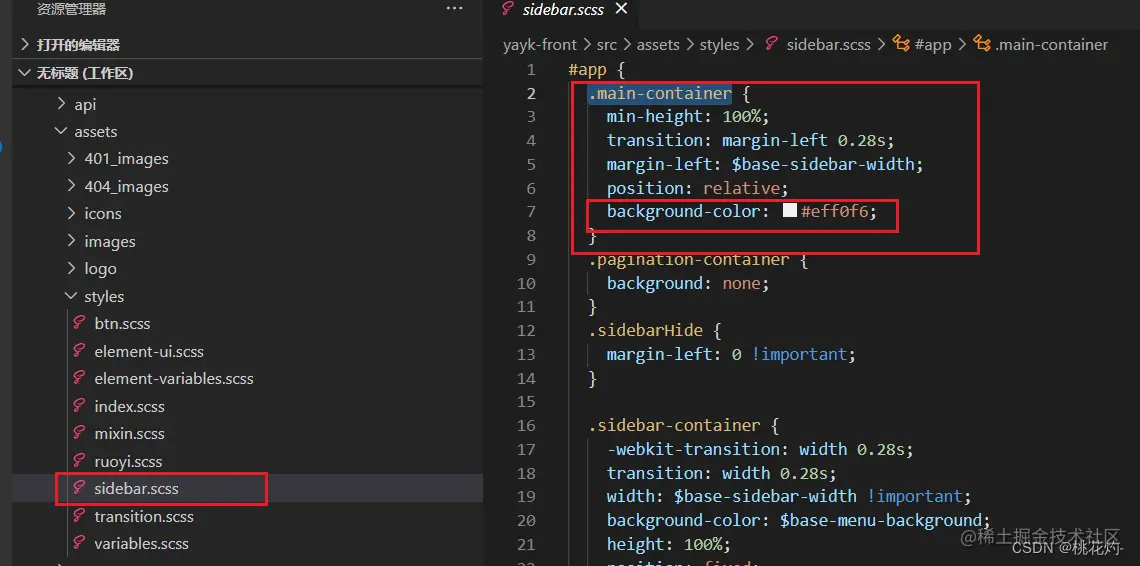Click the #app breadcrumb symbol
The image size is (1140, 566).
pyautogui.click(x=933, y=44)
